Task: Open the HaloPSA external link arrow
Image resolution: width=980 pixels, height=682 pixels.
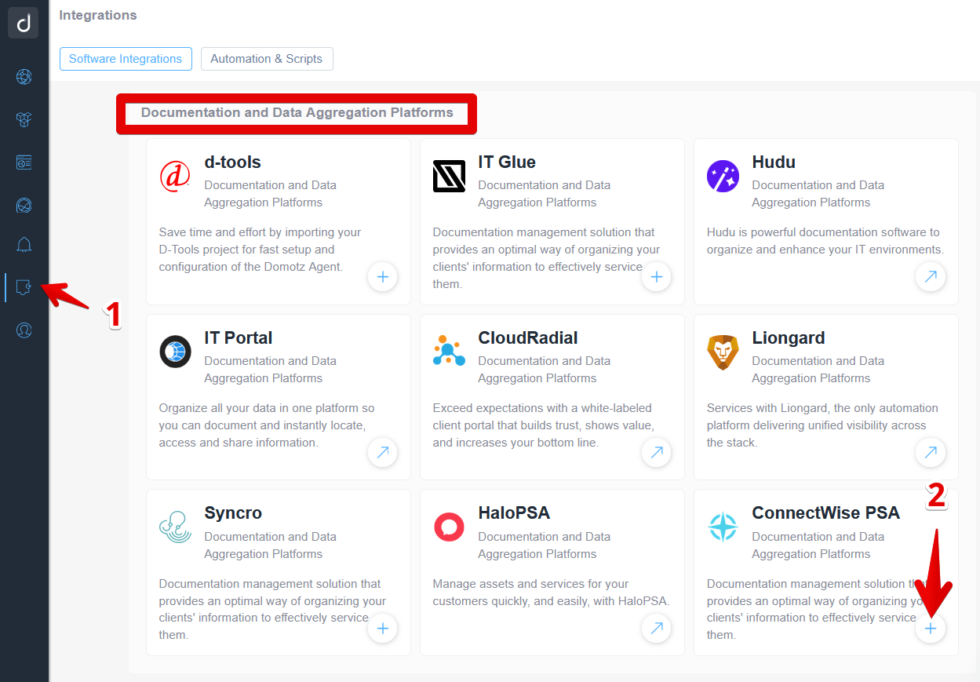Action: pyautogui.click(x=656, y=629)
